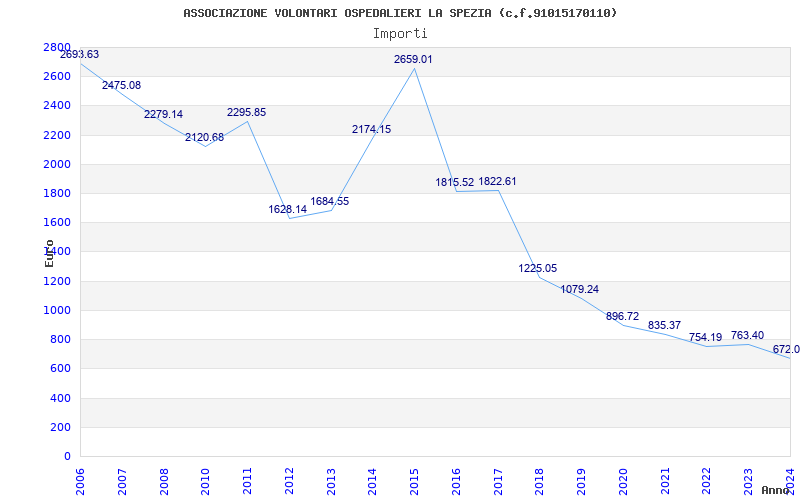The width and height of the screenshot is (800, 500).
Task: Click the x-axis year 2022
Action: point(707,482)
